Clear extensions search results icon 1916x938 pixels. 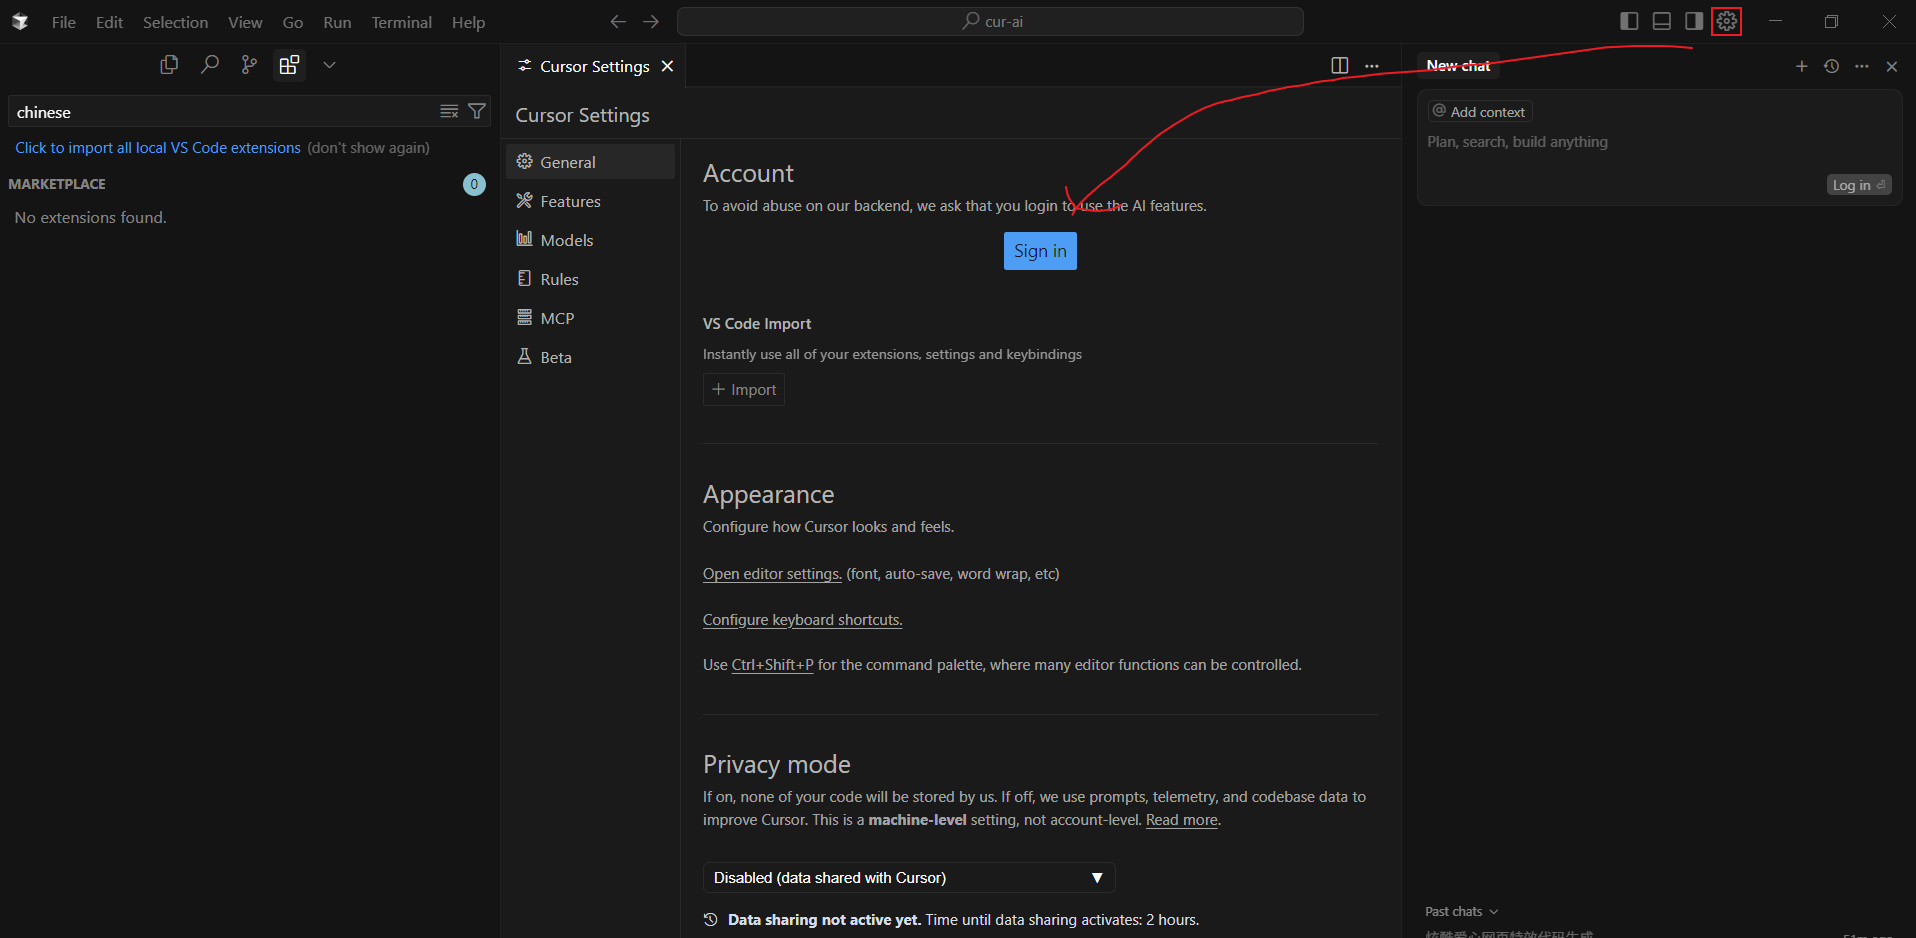click(x=449, y=111)
